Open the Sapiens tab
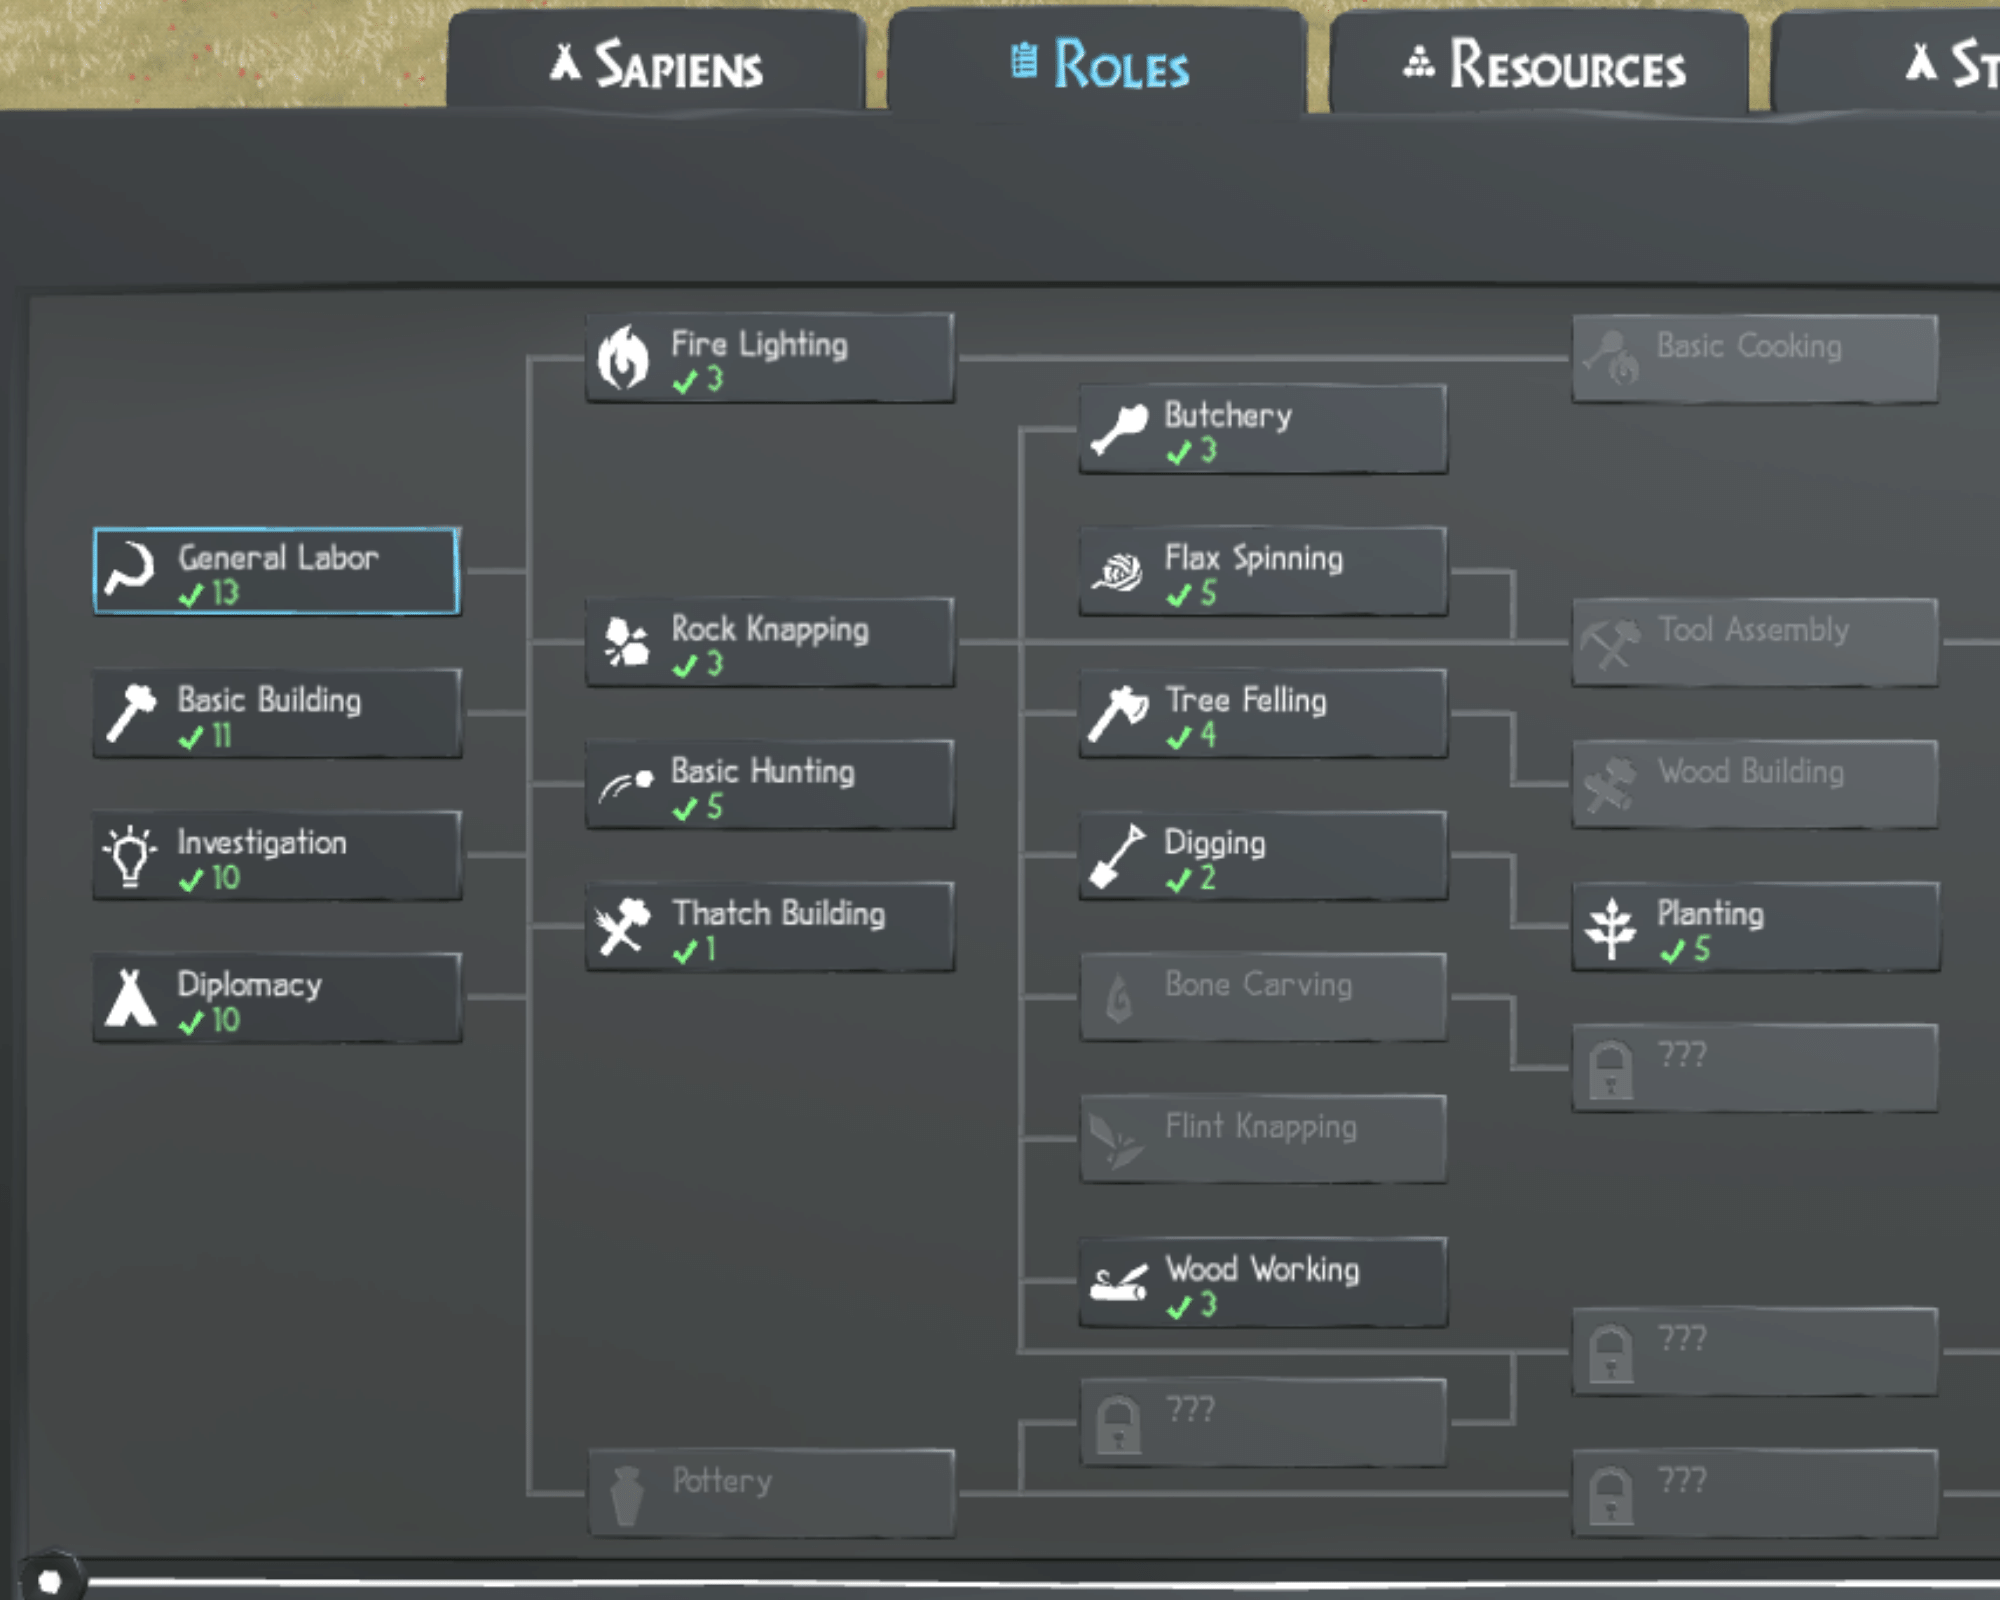Viewport: 2000px width, 1600px height. pos(656,62)
